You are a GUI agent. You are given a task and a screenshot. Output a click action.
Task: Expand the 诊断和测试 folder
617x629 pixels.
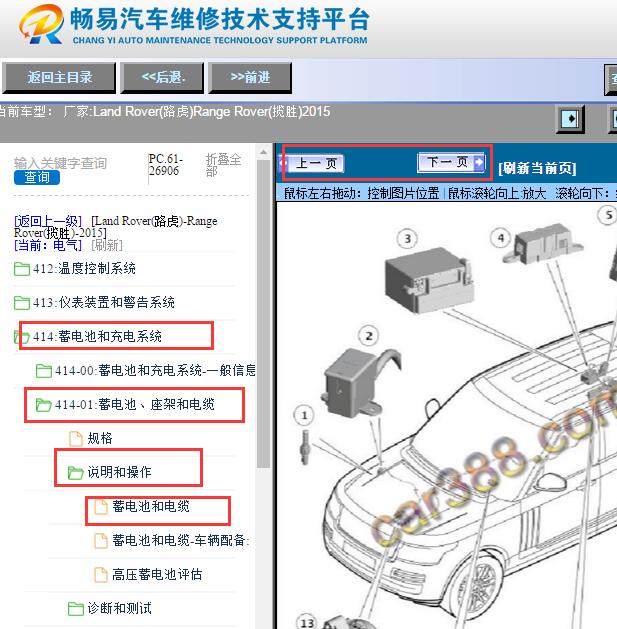[x=119, y=608]
